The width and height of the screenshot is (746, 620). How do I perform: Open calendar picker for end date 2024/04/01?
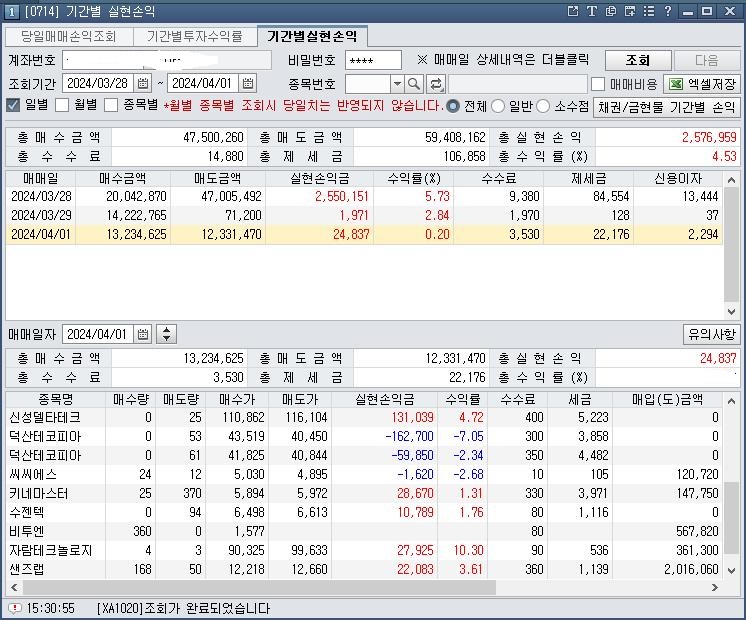(x=248, y=84)
